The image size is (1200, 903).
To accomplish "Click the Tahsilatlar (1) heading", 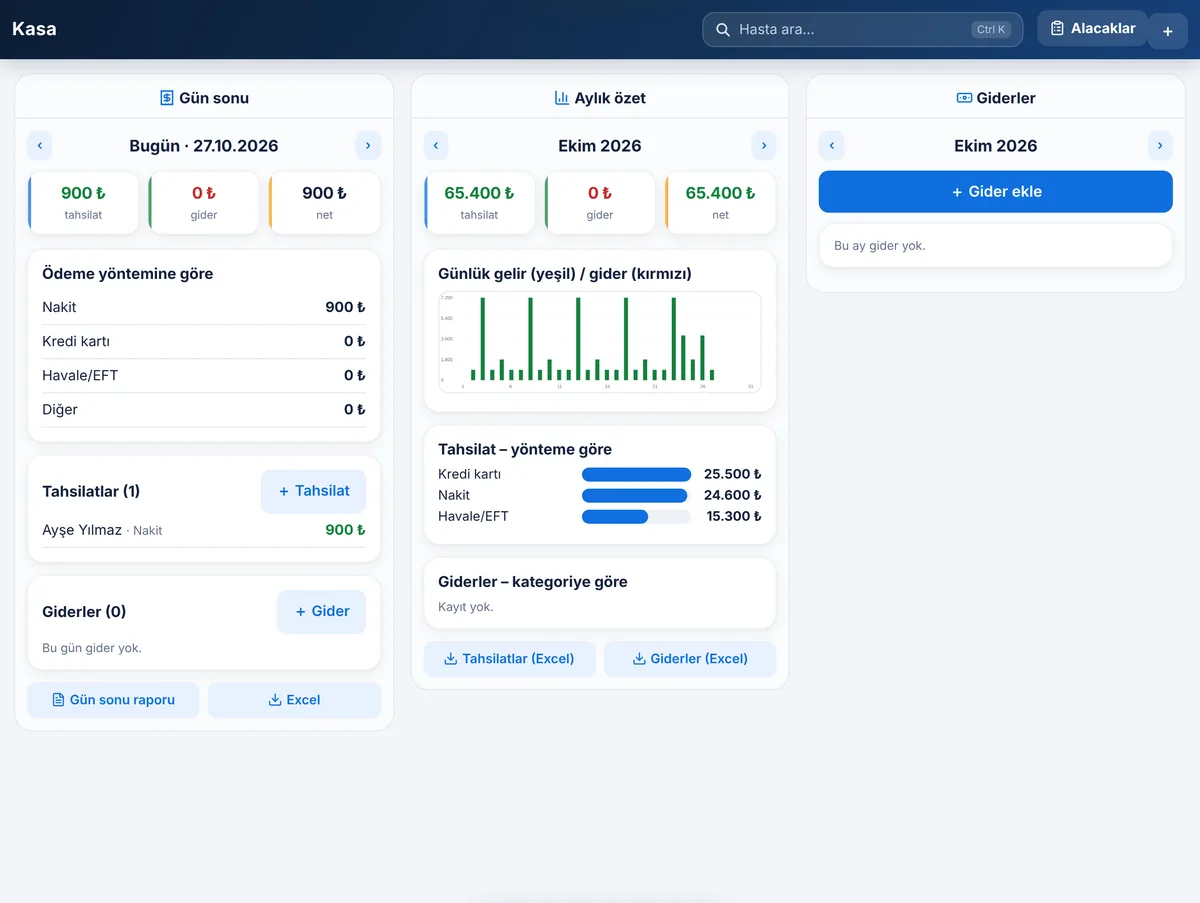I will tap(91, 492).
